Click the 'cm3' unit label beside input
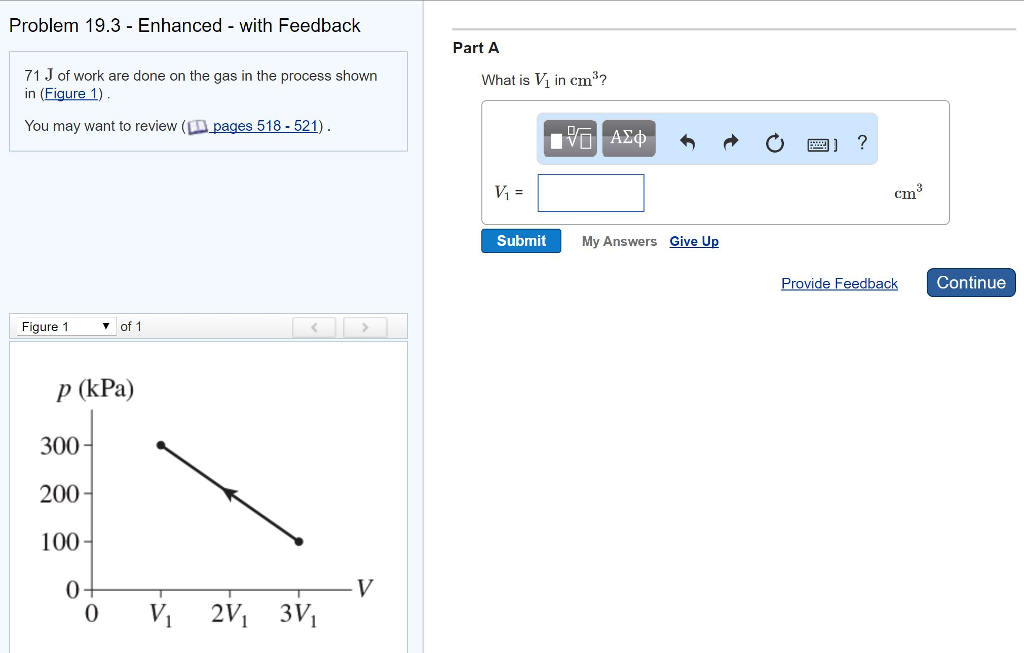1024x653 pixels. [908, 192]
